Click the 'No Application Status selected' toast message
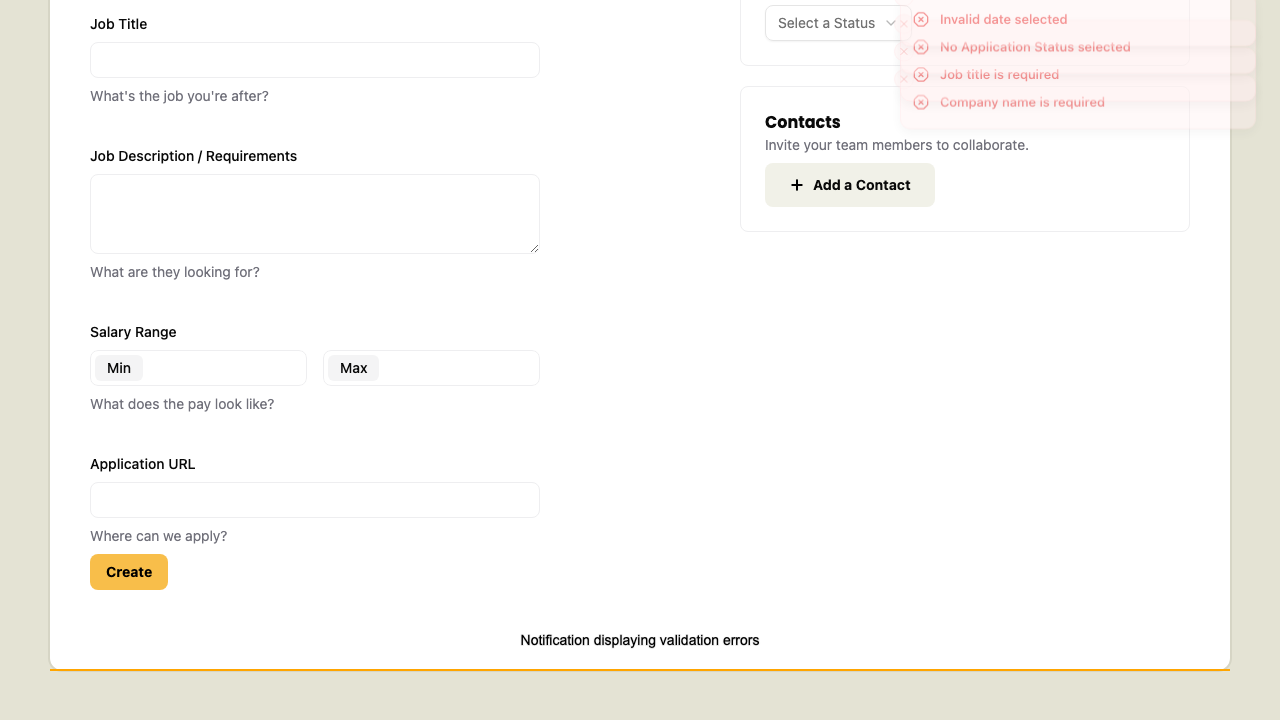1280x720 pixels. (1035, 47)
